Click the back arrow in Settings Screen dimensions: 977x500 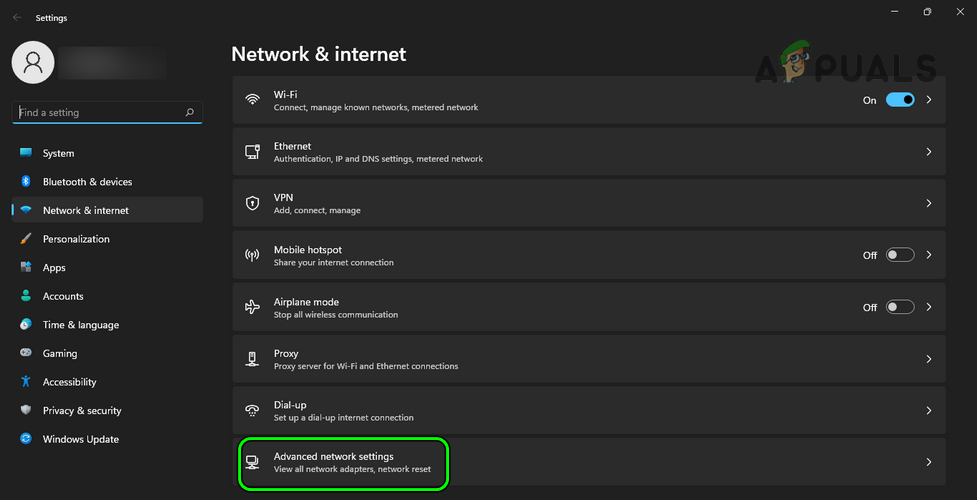pyautogui.click(x=17, y=17)
